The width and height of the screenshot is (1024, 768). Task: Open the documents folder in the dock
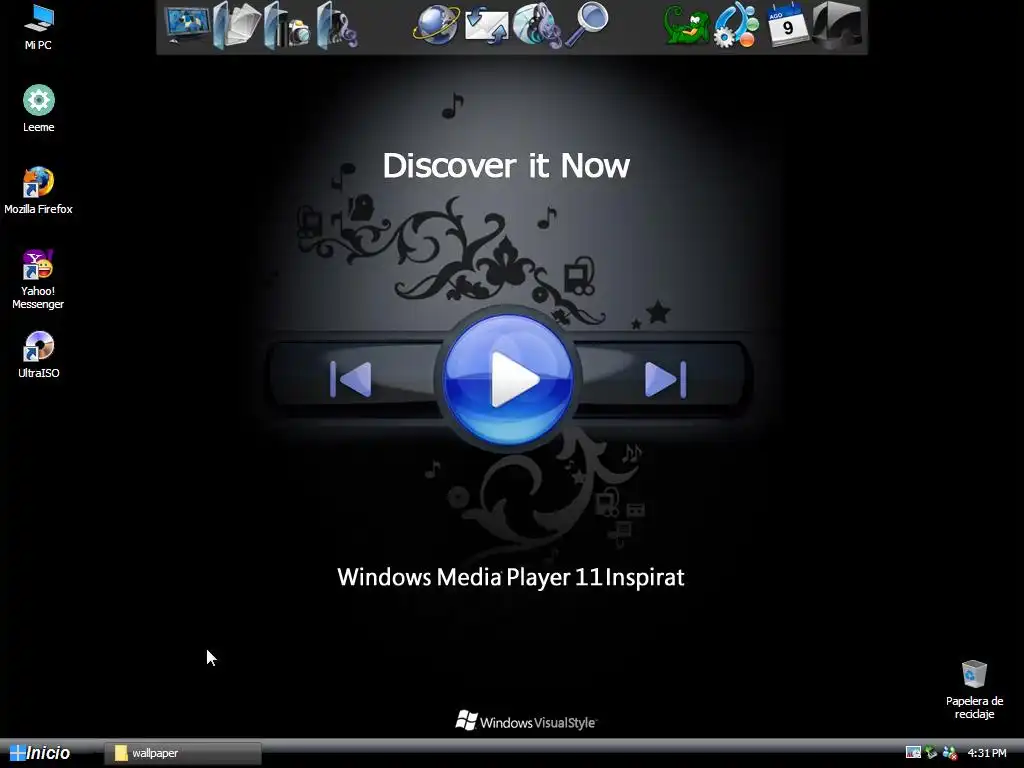tap(236, 25)
